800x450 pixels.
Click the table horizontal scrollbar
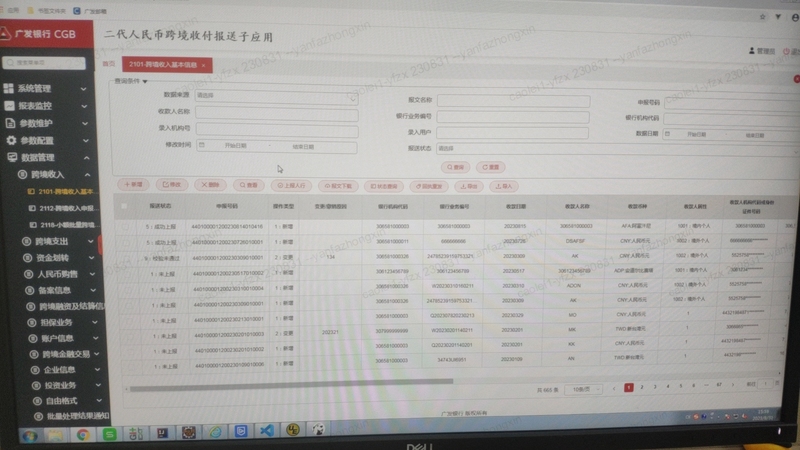click(291, 385)
